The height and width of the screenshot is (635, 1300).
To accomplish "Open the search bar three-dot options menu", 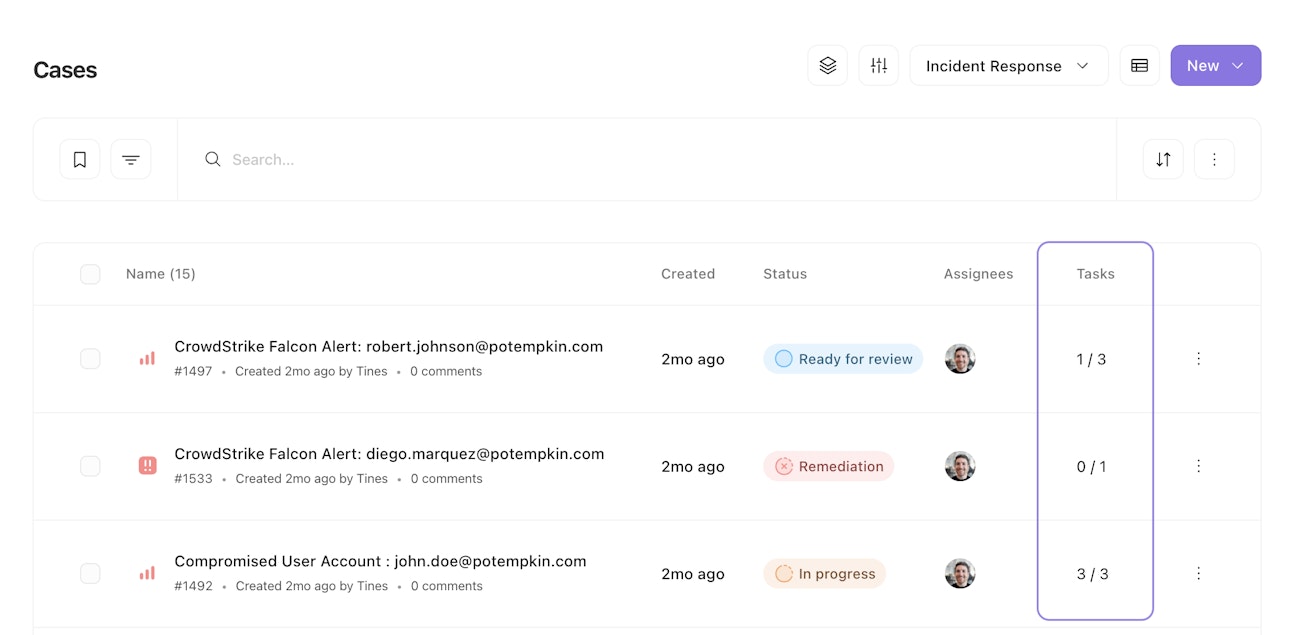I will [x=1214, y=160].
